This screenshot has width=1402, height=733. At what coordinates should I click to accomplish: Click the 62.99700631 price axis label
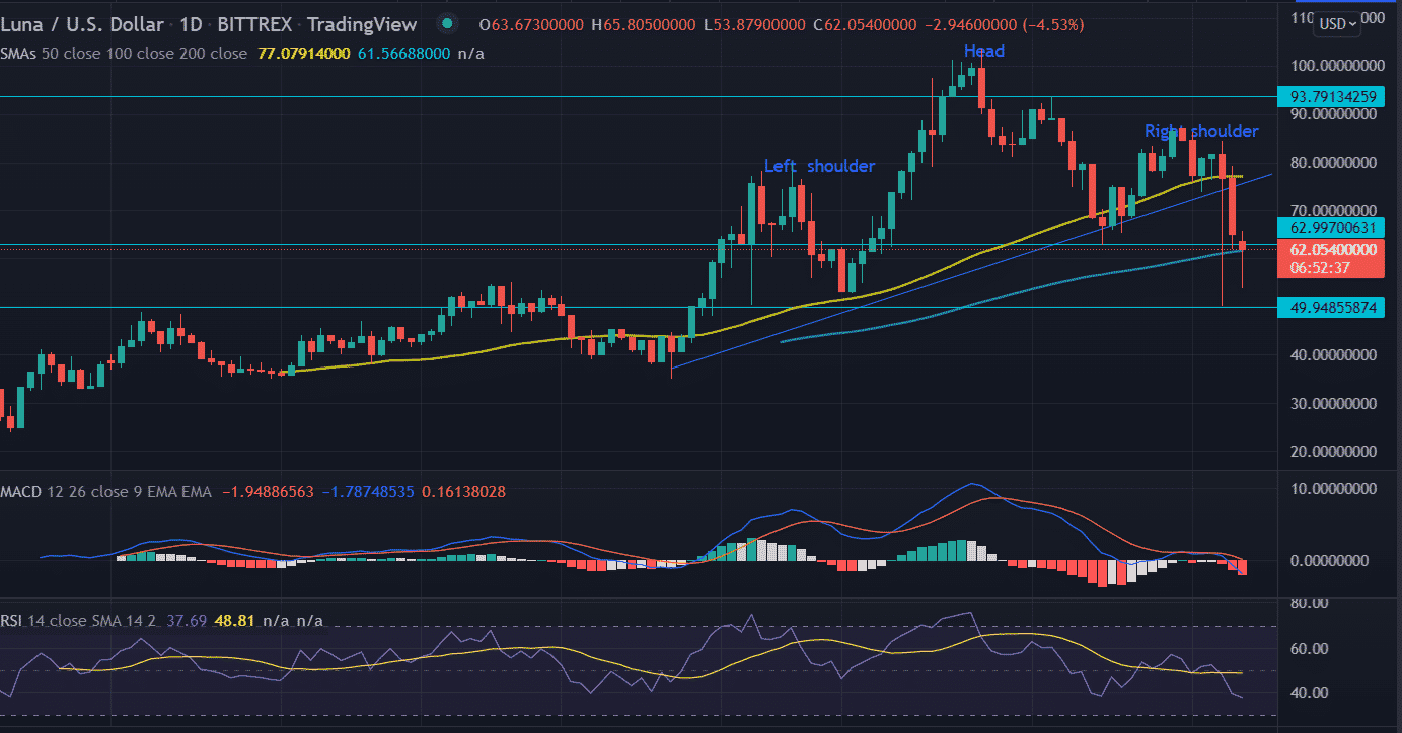(1331, 227)
